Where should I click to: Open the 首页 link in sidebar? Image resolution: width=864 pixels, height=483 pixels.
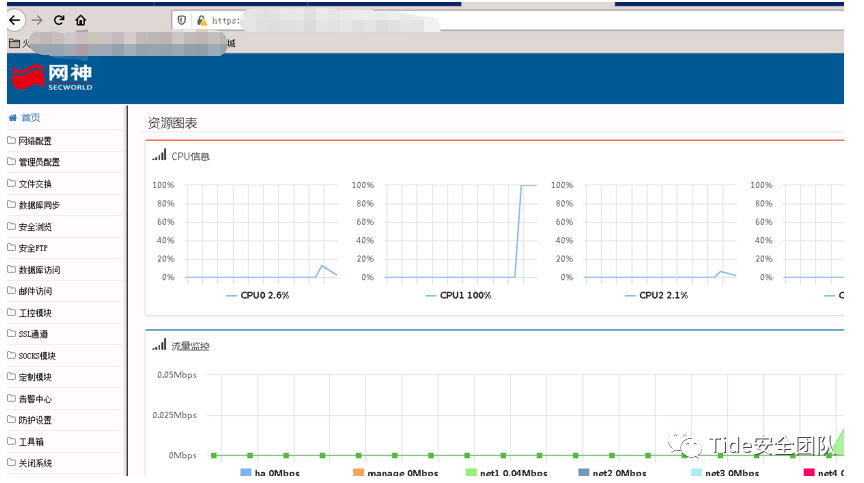pyautogui.click(x=30, y=118)
